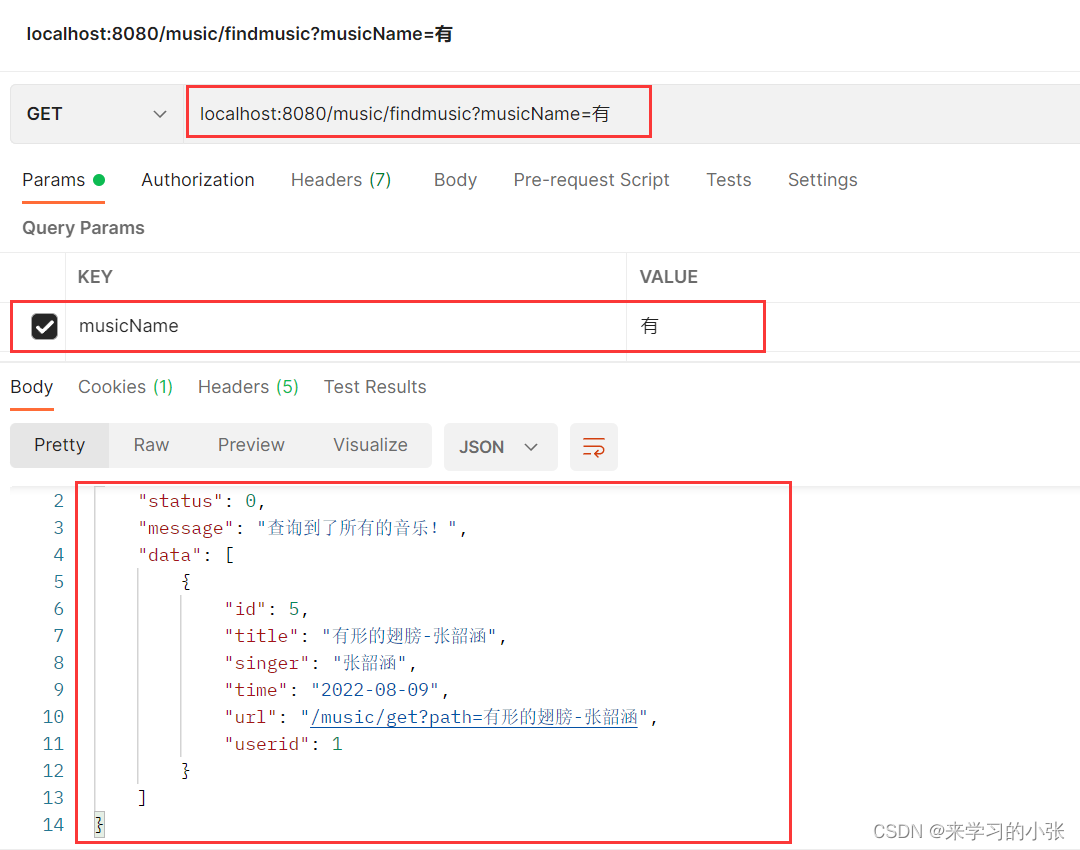Image resolution: width=1080 pixels, height=850 pixels.
Task: Click the Query Params heading
Action: click(x=83, y=228)
